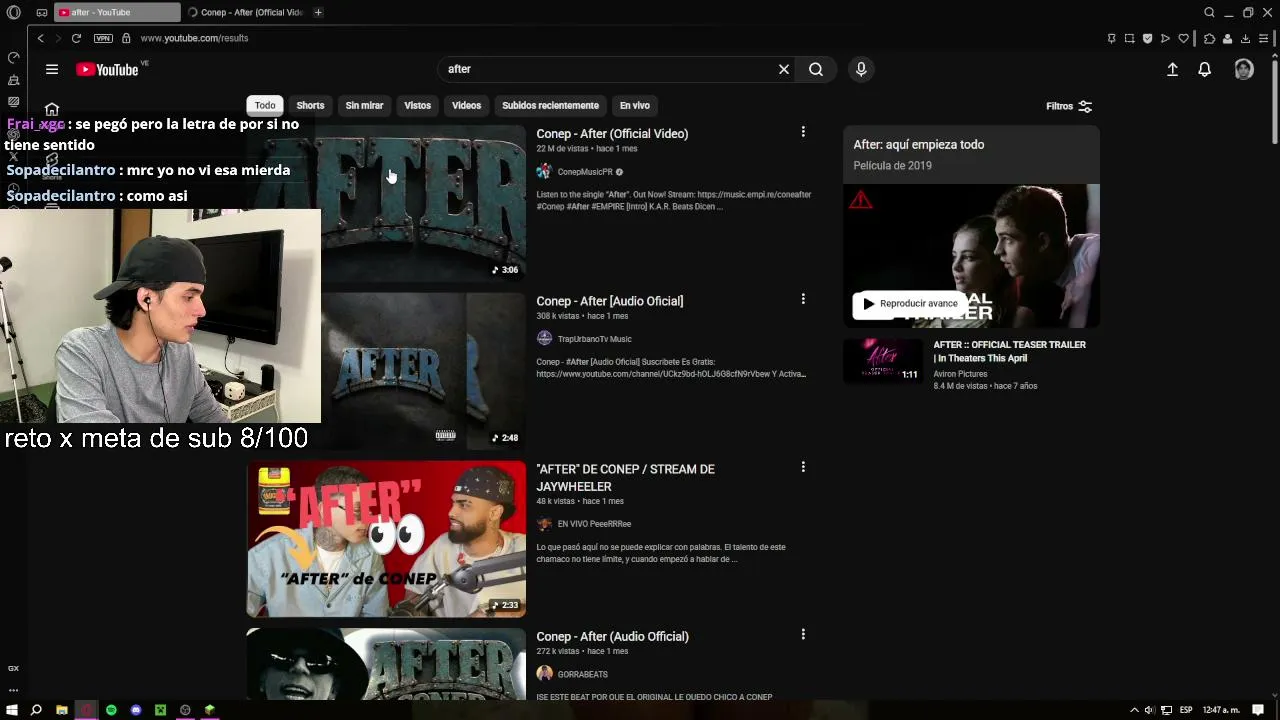The width and height of the screenshot is (1280, 720).
Task: Open Spotify from the taskbar
Action: coord(111,710)
